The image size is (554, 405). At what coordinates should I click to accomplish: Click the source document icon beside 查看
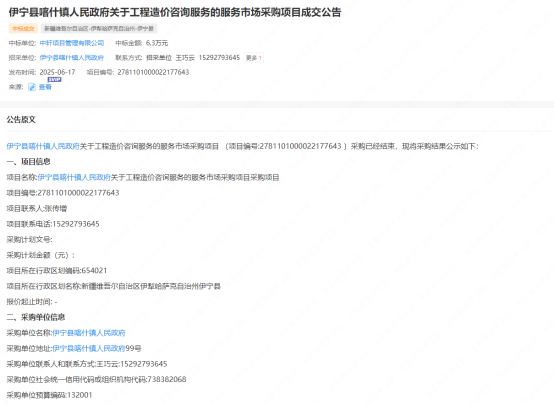click(32, 87)
